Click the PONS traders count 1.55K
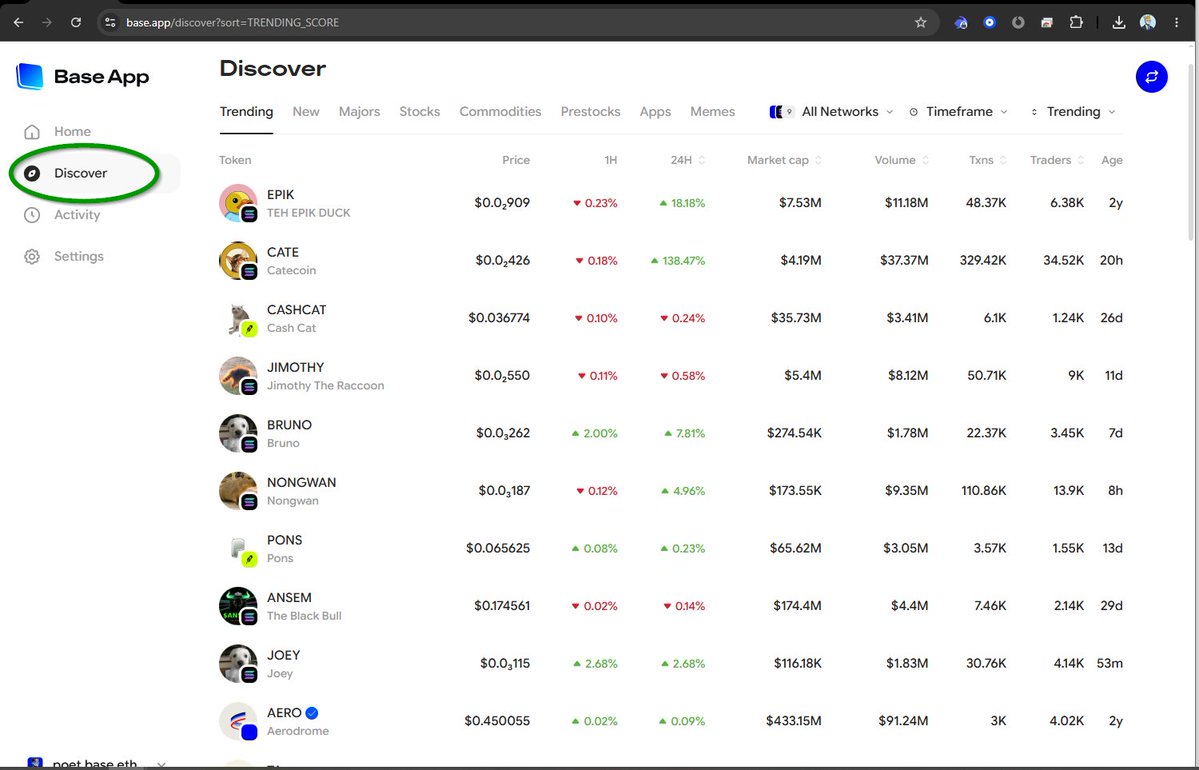This screenshot has height=770, width=1199. [x=1067, y=548]
